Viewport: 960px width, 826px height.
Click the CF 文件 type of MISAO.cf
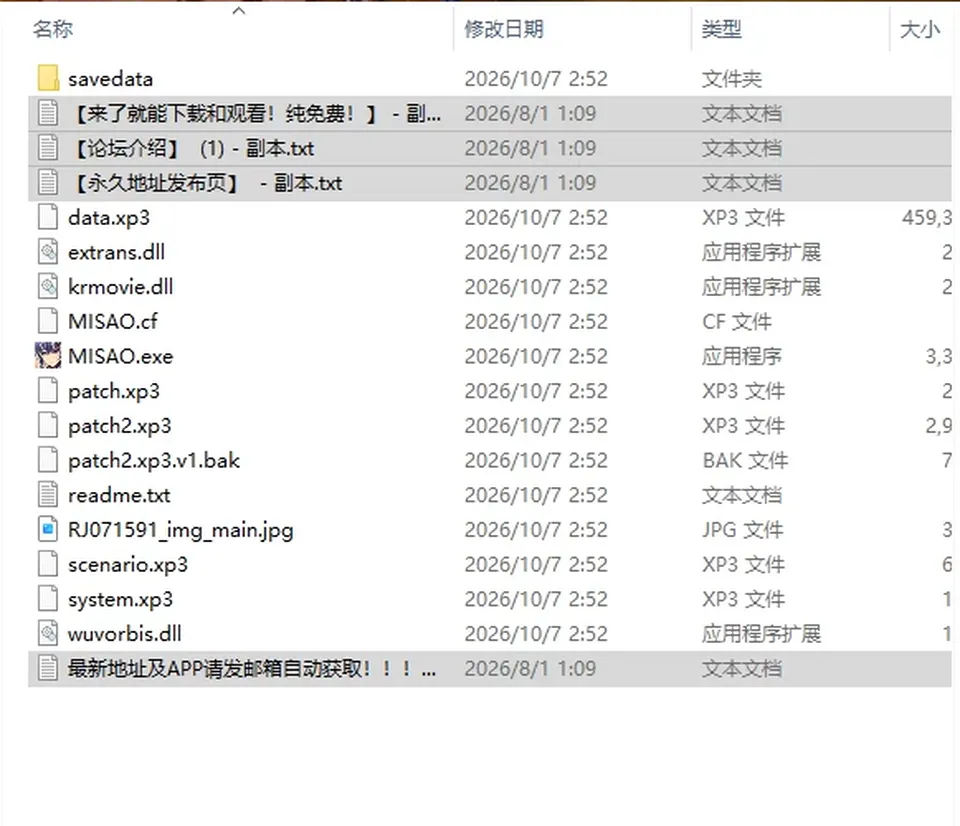[x=737, y=321]
